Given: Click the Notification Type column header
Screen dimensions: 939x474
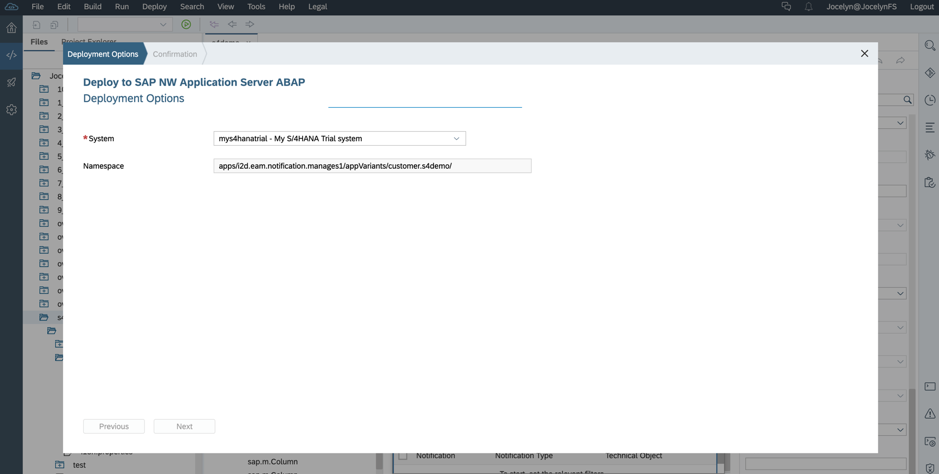Looking at the screenshot, I should tap(523, 456).
